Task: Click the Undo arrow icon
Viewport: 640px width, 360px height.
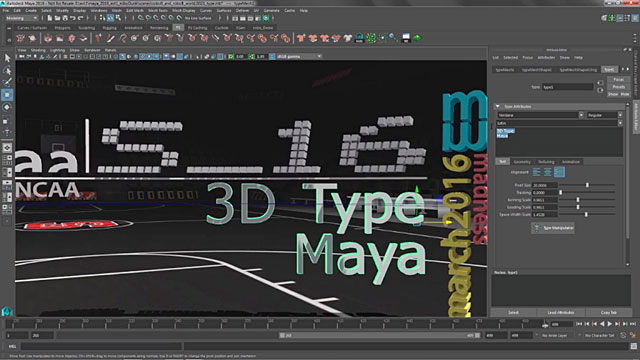Action: pos(73,18)
